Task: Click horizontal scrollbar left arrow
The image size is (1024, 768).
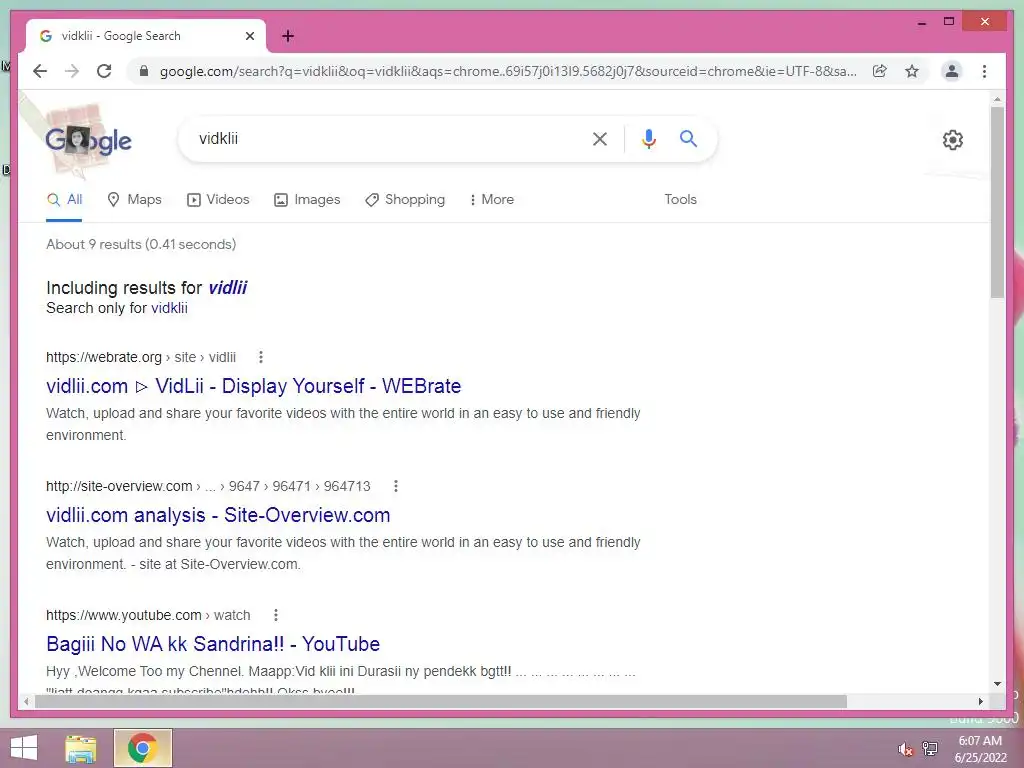Action: tap(26, 701)
